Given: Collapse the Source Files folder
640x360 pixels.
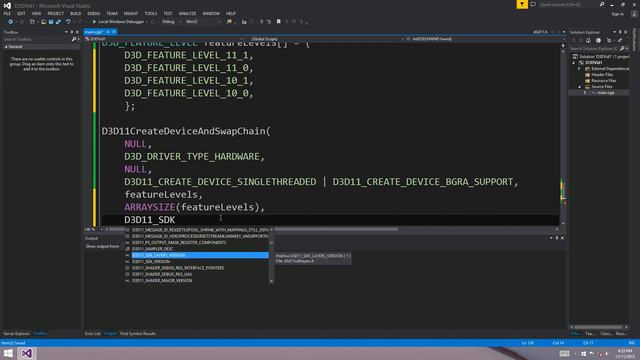Looking at the screenshot, I should [580, 87].
